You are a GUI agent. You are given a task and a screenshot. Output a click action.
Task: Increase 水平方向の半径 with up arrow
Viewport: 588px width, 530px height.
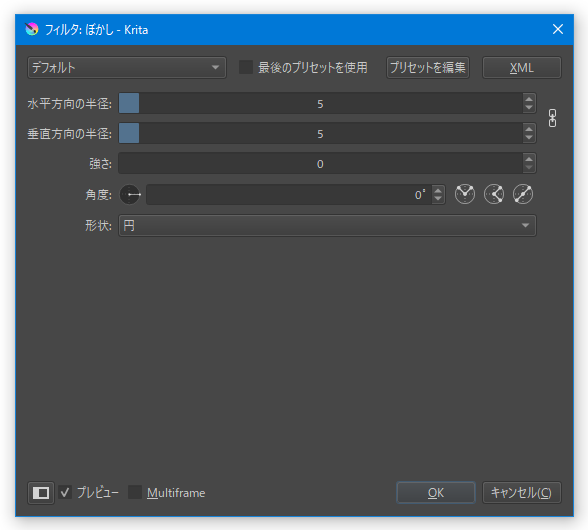coord(529,99)
